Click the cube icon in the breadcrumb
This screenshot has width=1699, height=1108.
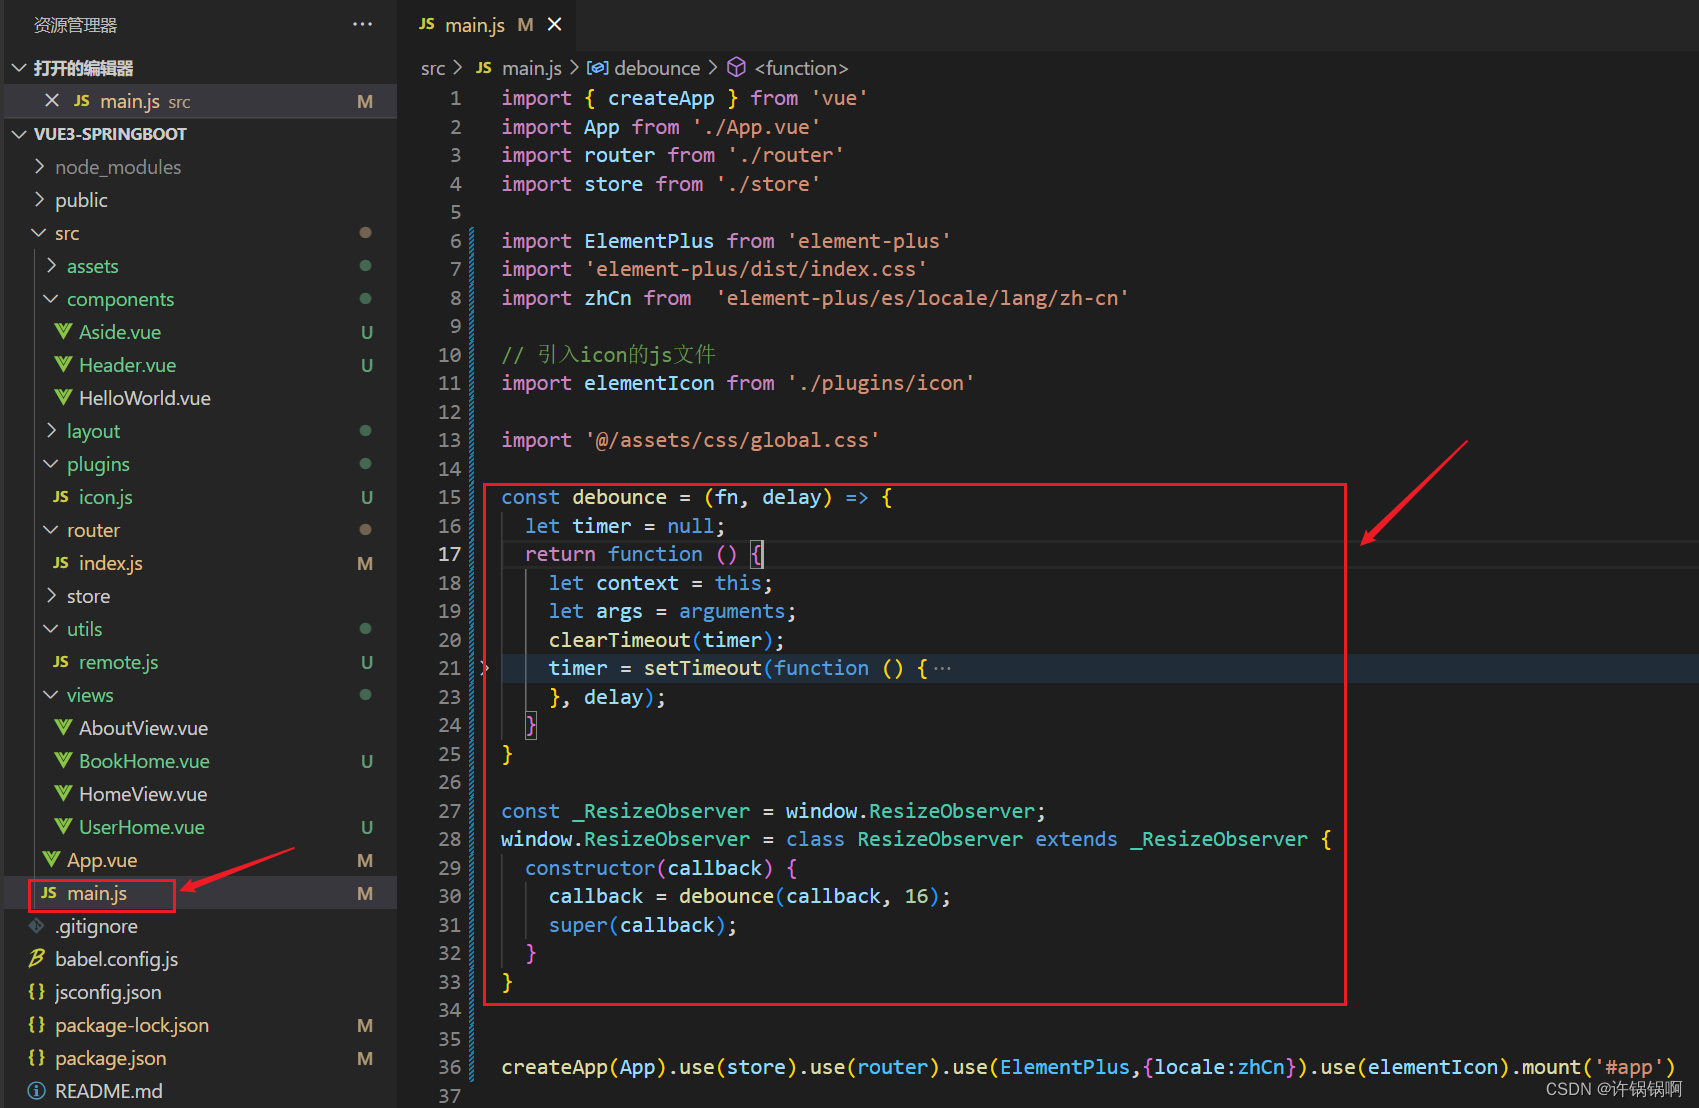737,67
